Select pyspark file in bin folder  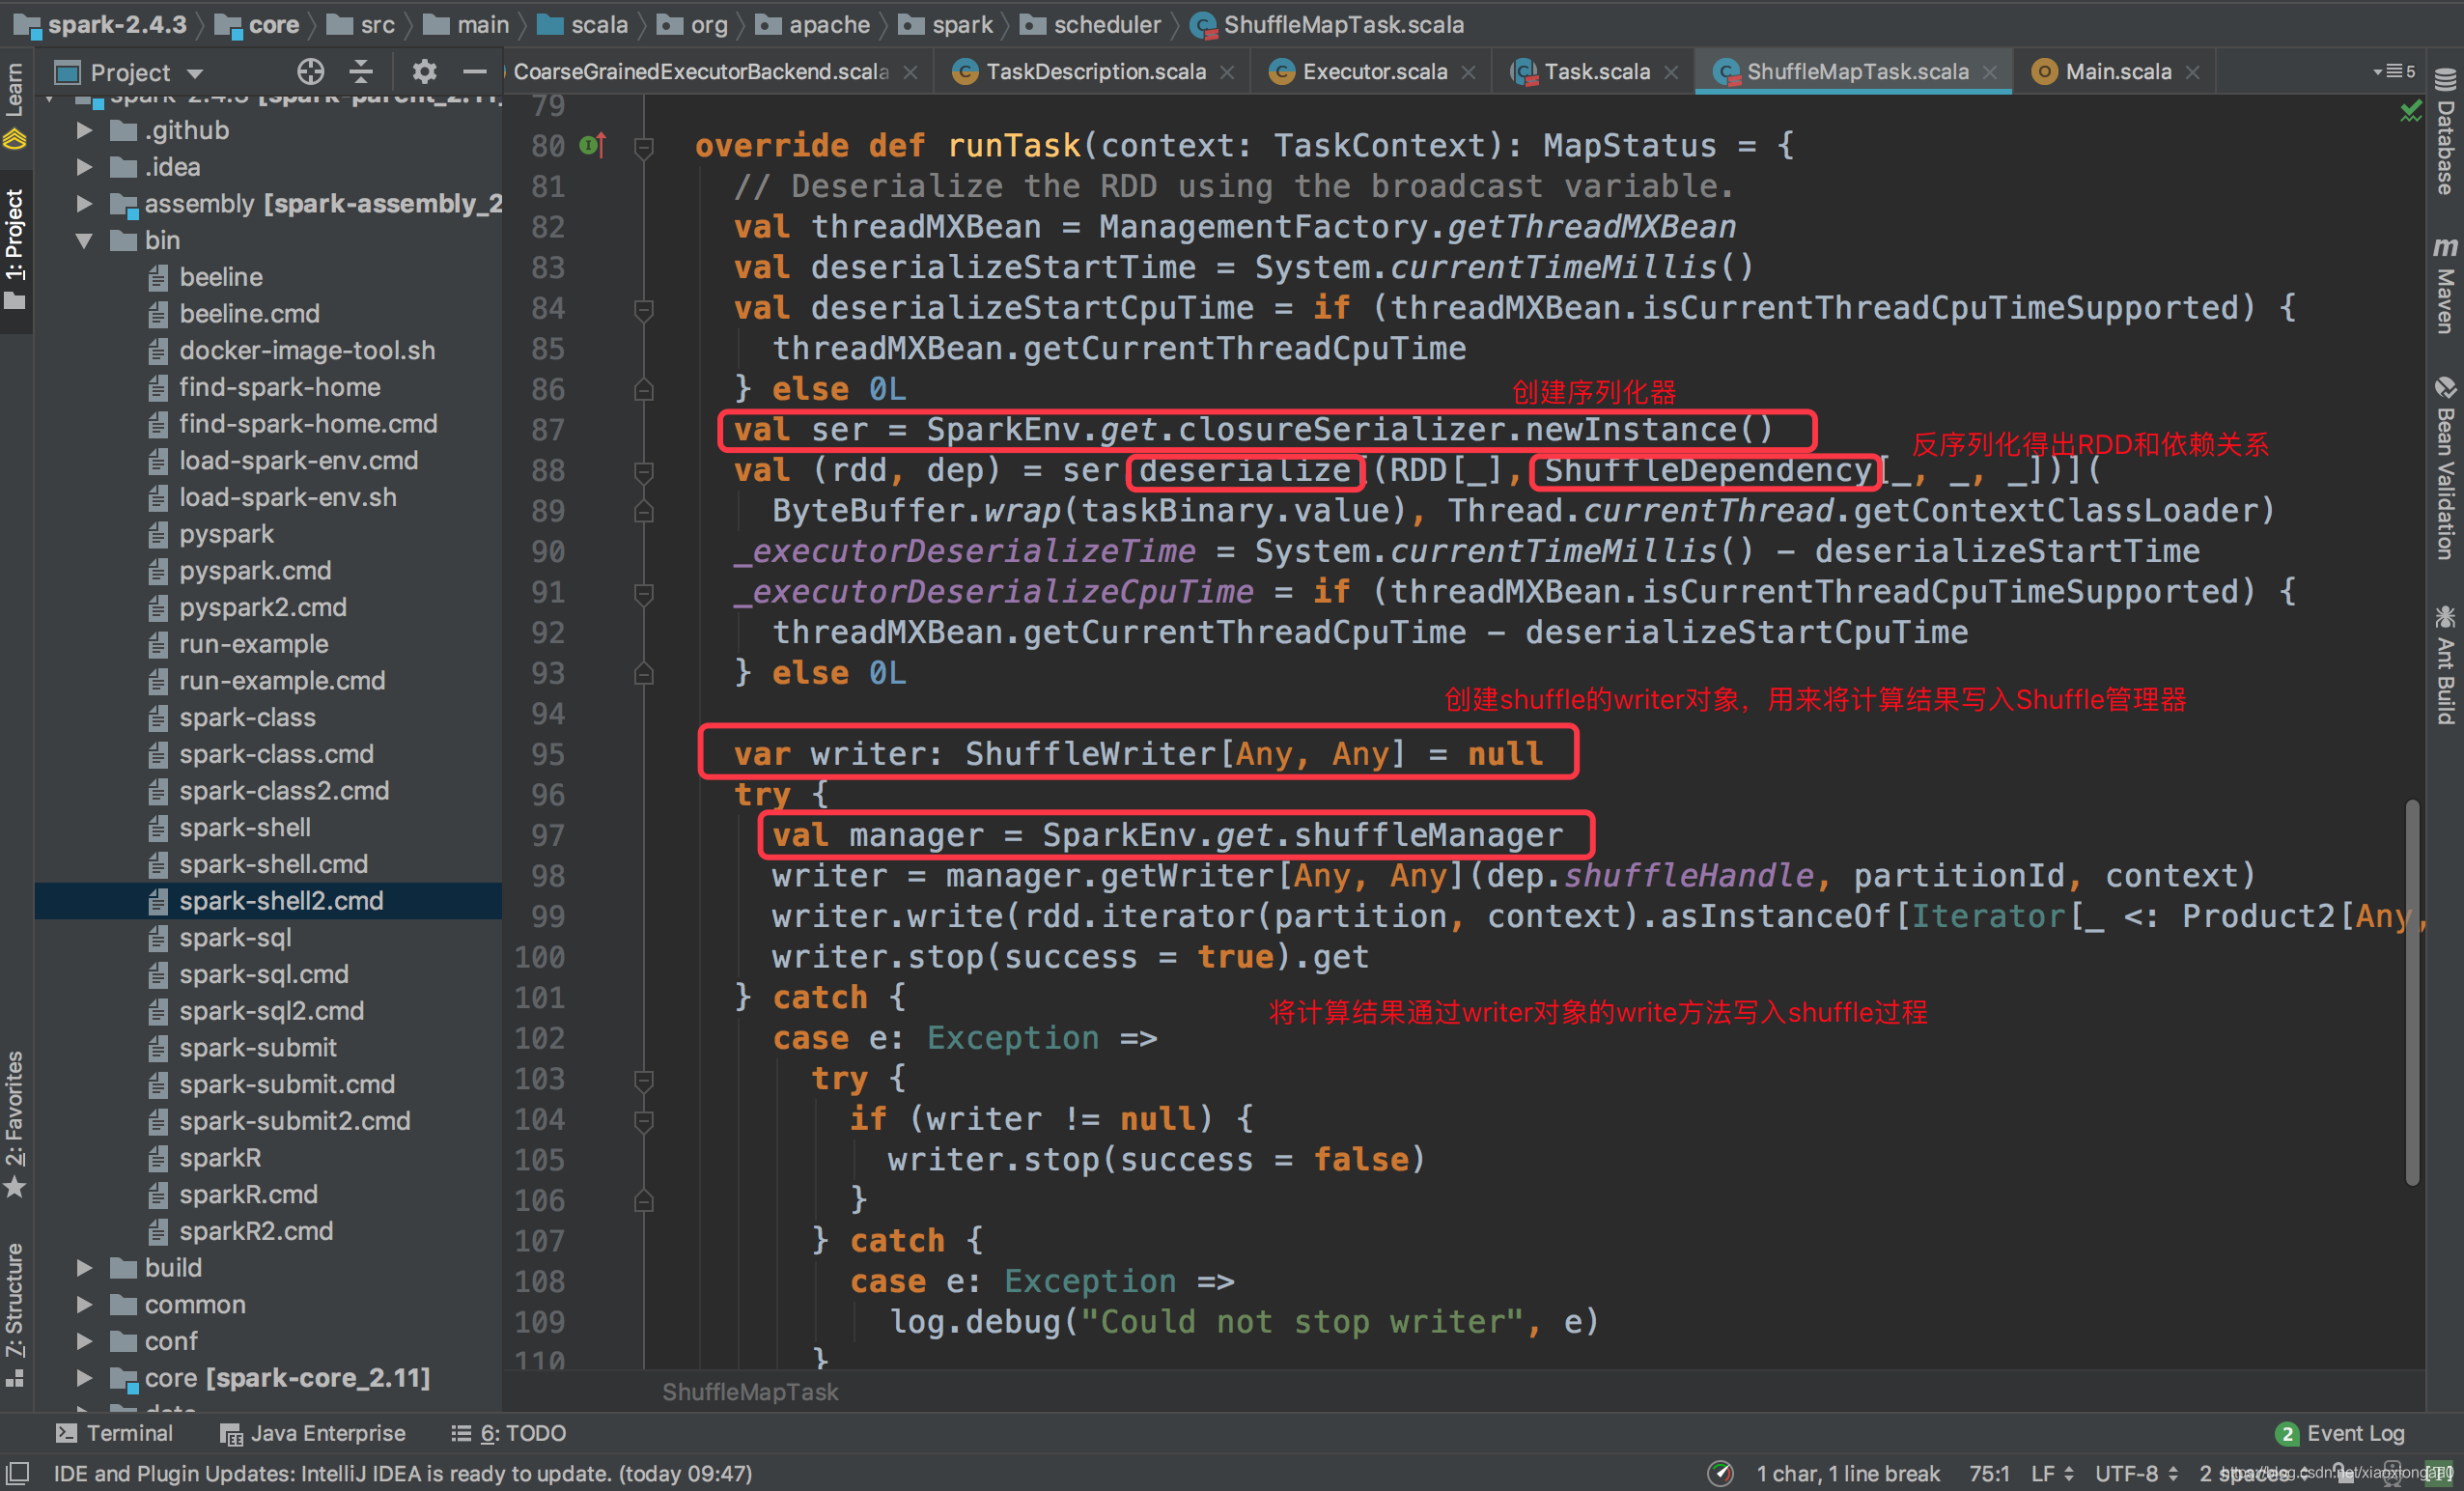[226, 534]
